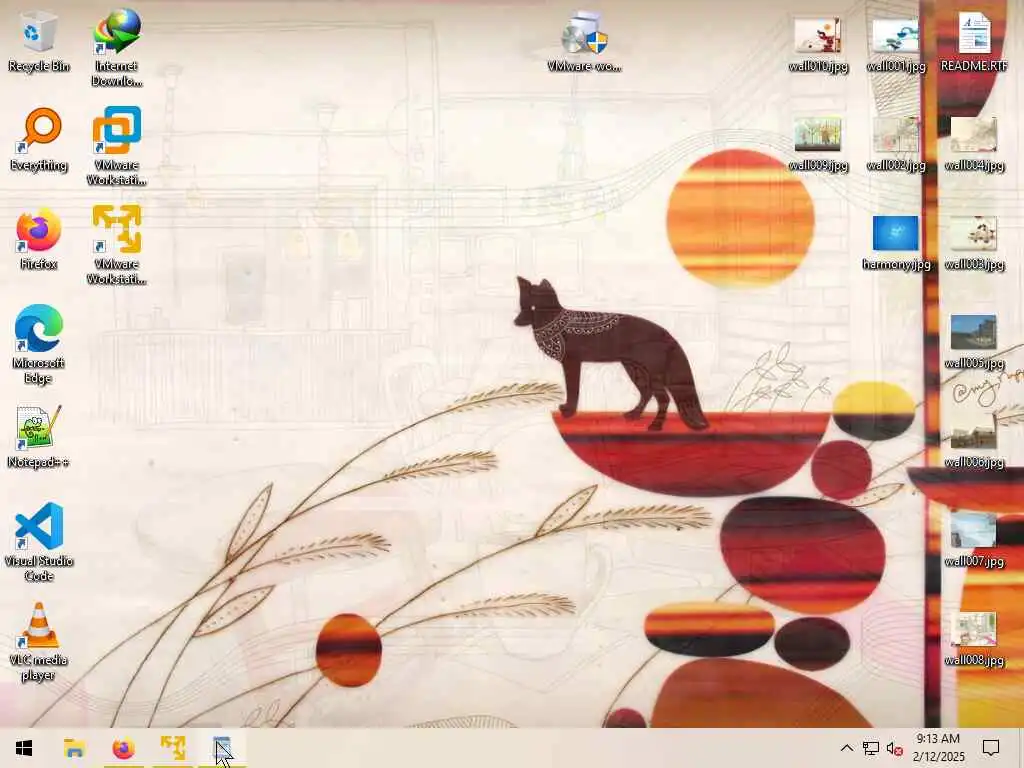1024x768 pixels.
Task: Open network status in system tray
Action: (871, 748)
